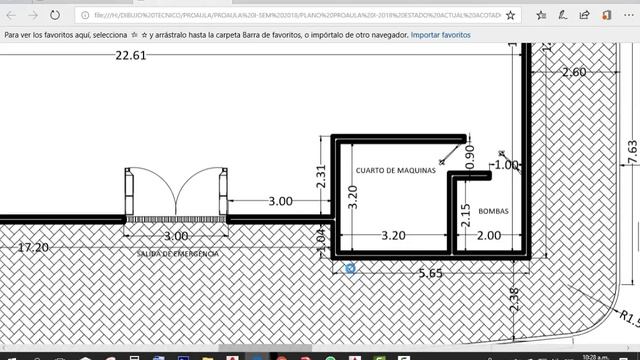Click the horizontal scrollbar left arrow
This screenshot has width=640, height=360.
click(x=3, y=348)
